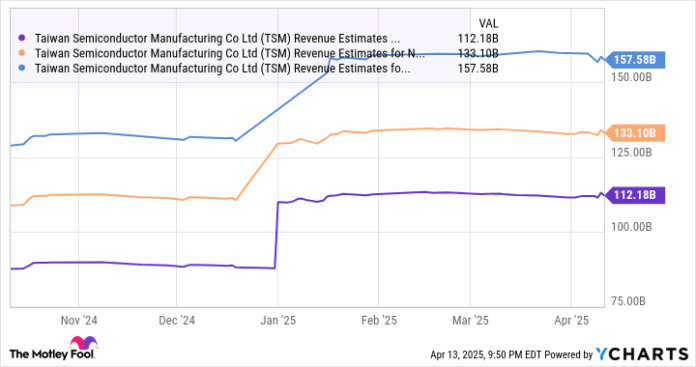Select the legend entry valued 112.18B
696x367 pixels.
click(258, 39)
